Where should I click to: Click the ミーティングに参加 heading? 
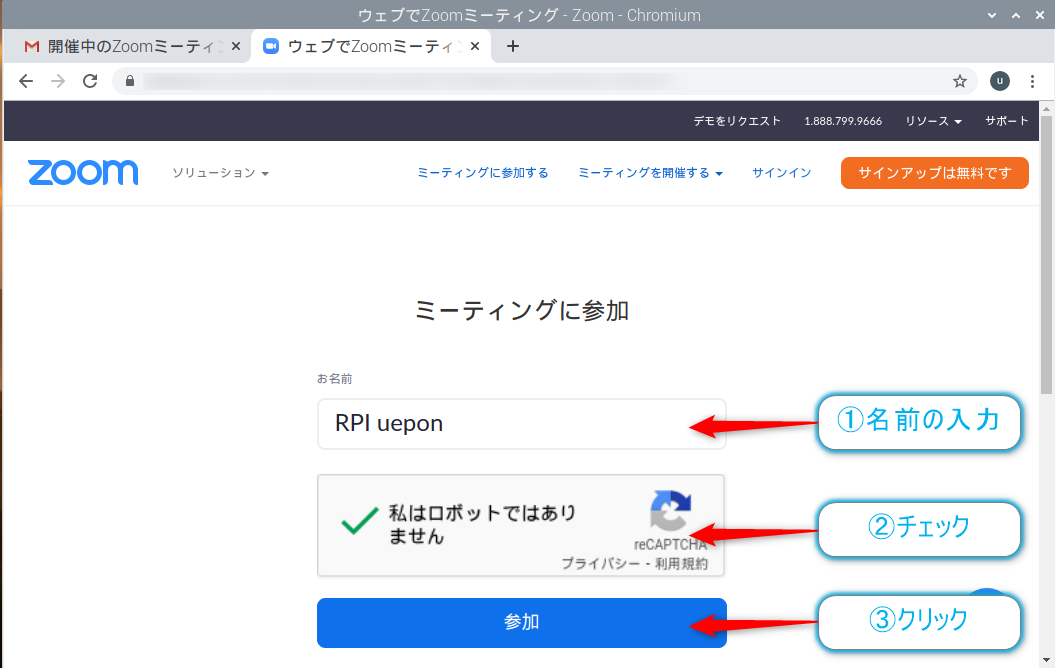(521, 311)
